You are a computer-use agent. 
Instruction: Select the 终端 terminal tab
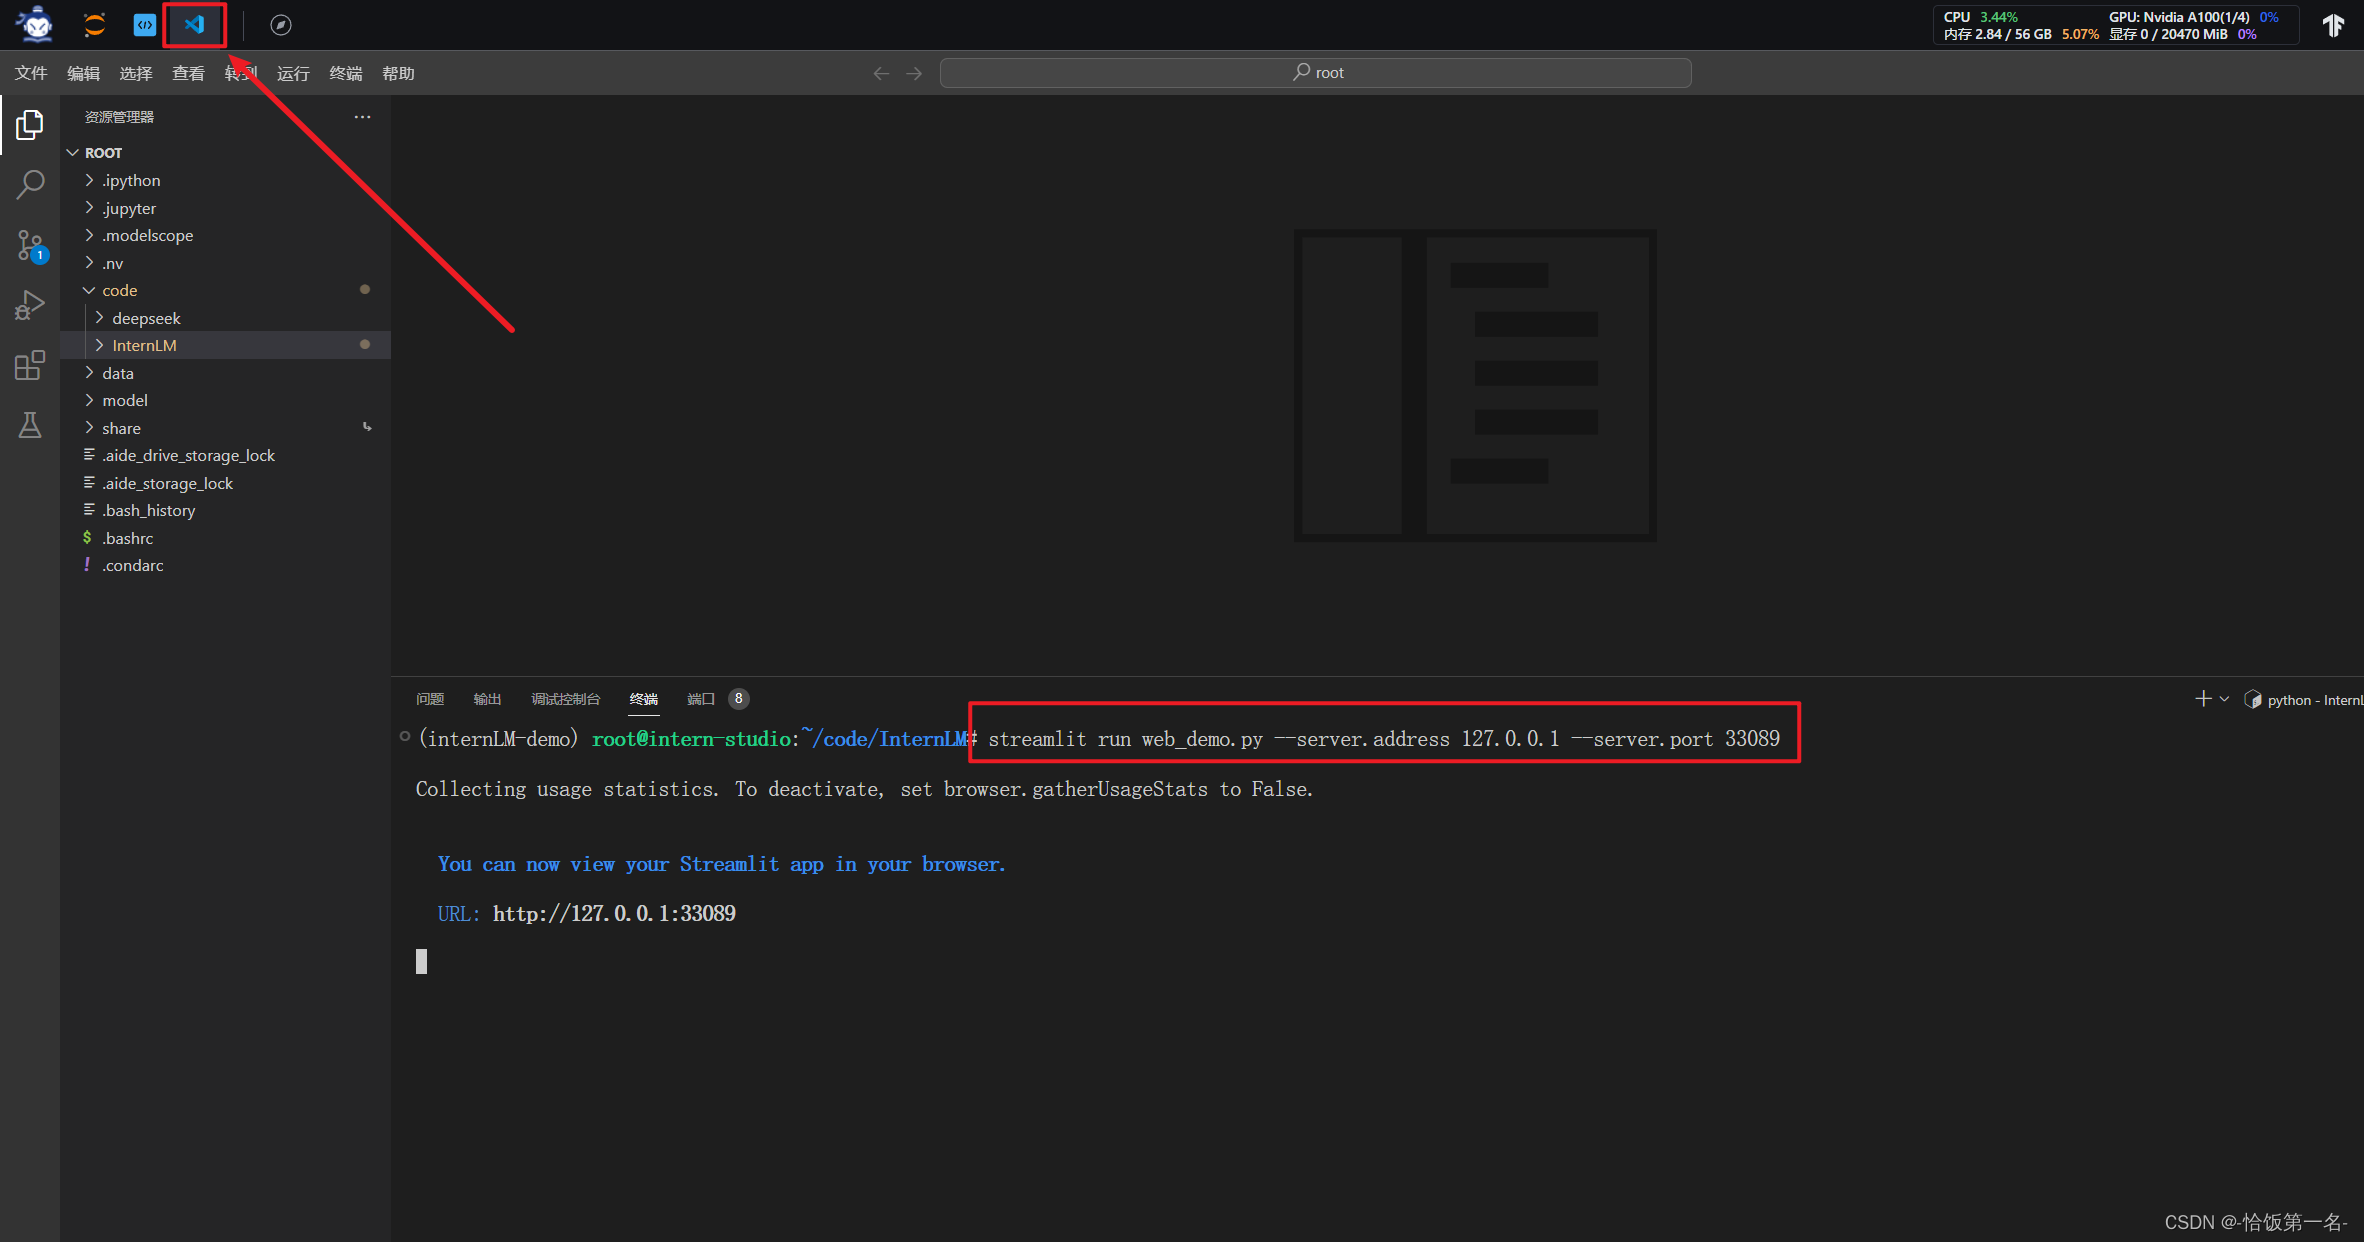[x=644, y=699]
